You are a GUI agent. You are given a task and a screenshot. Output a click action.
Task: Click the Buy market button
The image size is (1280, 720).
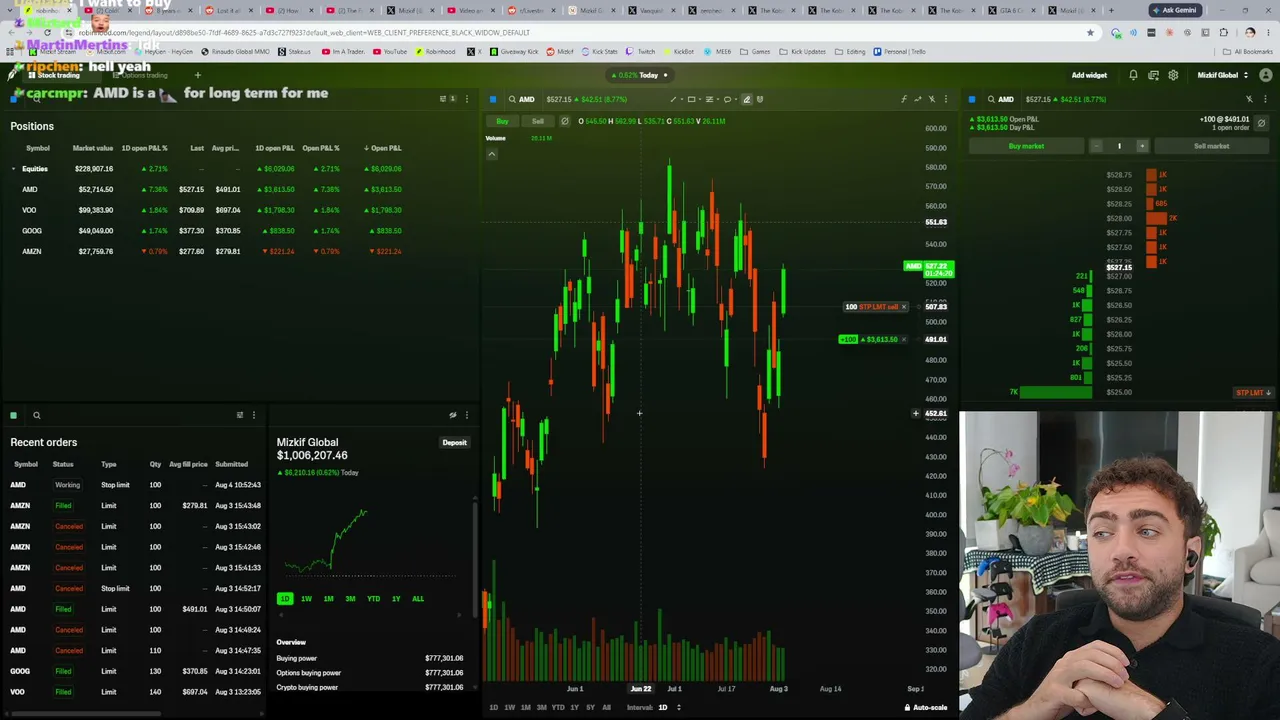click(1026, 146)
